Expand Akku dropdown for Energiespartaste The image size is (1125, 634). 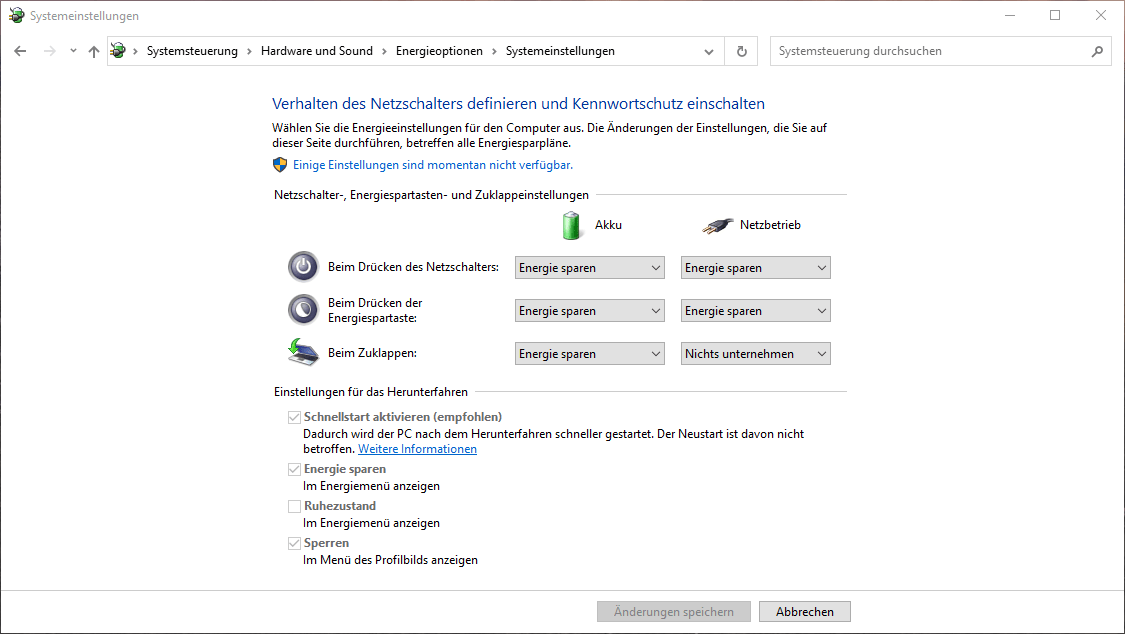589,311
